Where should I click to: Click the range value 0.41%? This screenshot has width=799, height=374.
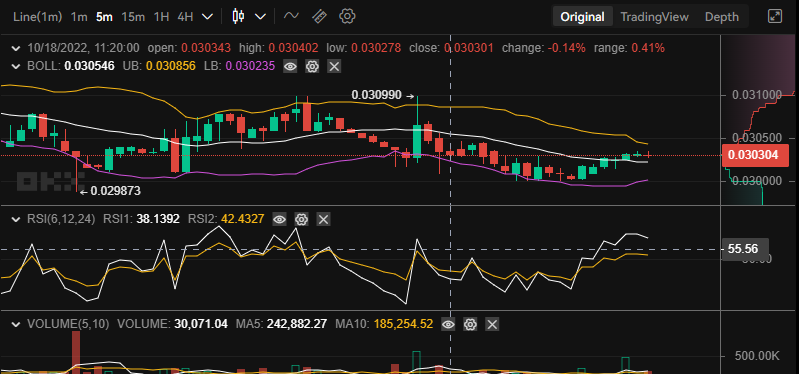point(648,49)
